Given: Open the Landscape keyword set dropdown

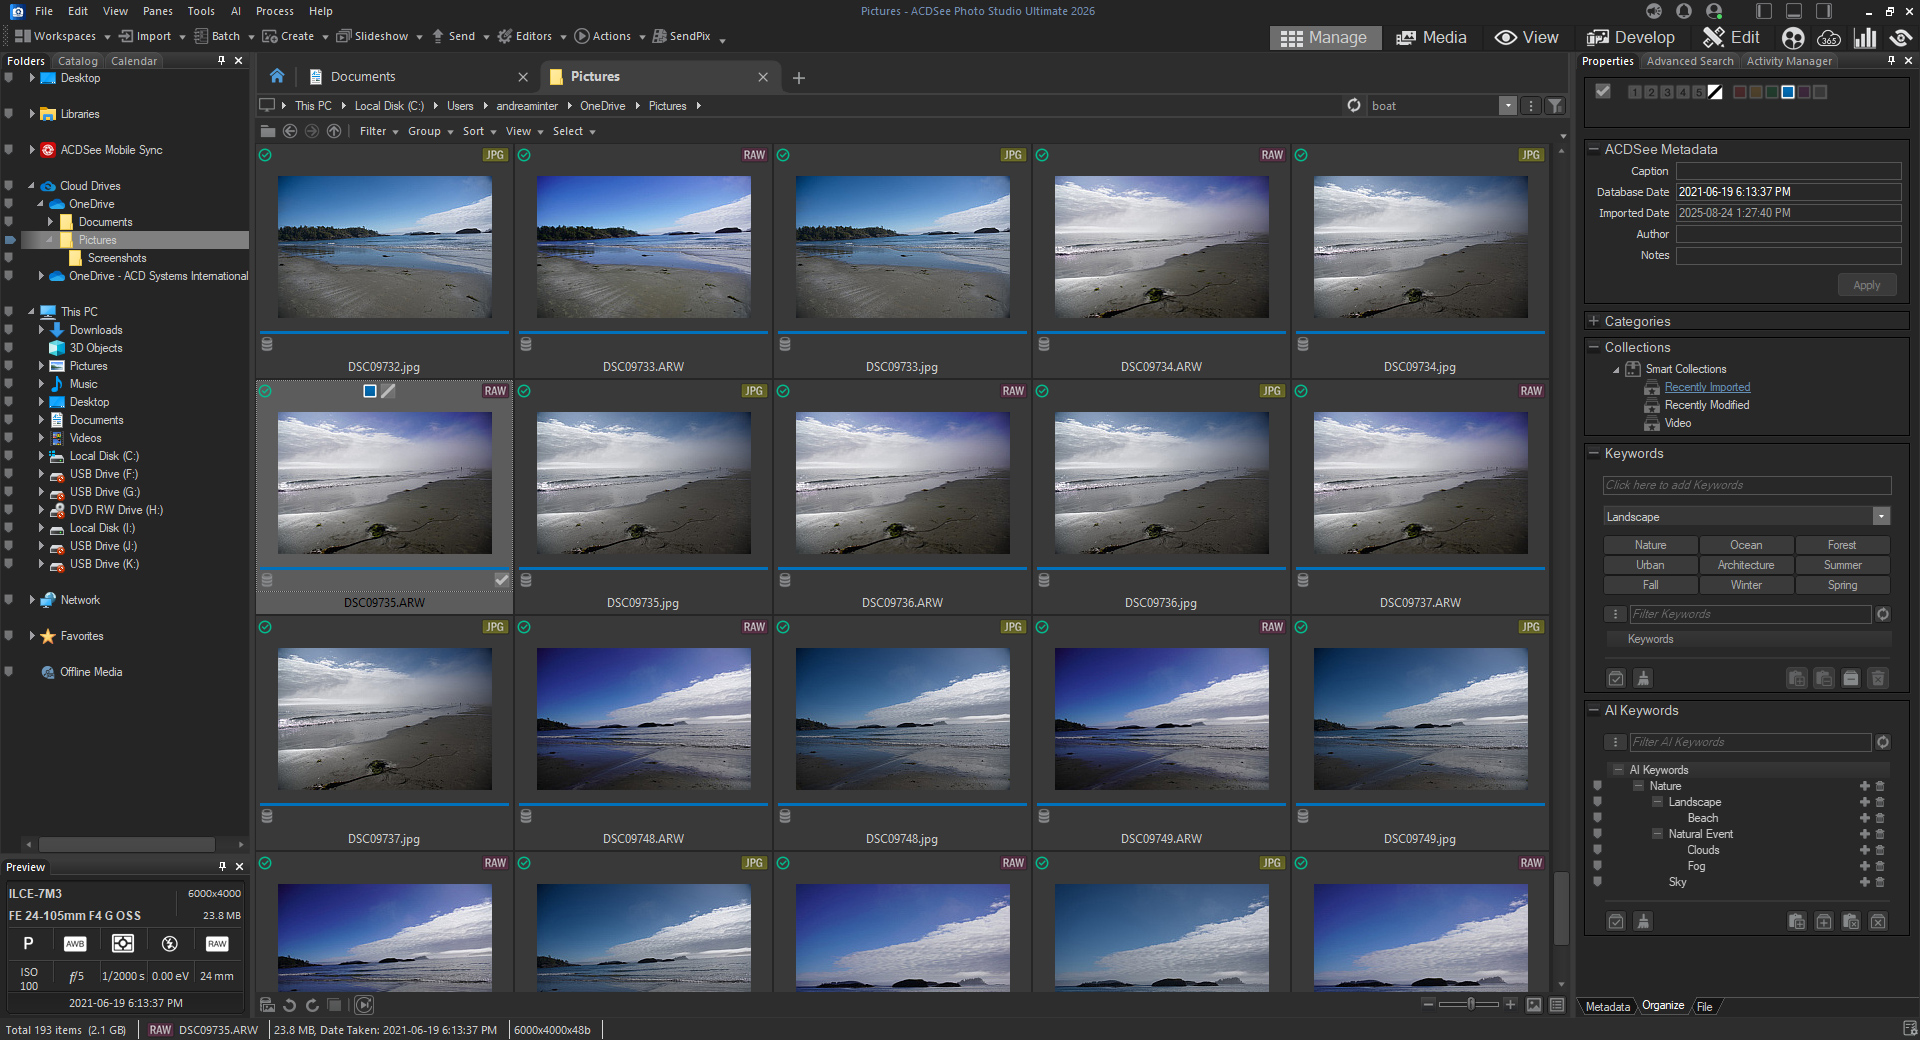Looking at the screenshot, I should coord(1881,517).
